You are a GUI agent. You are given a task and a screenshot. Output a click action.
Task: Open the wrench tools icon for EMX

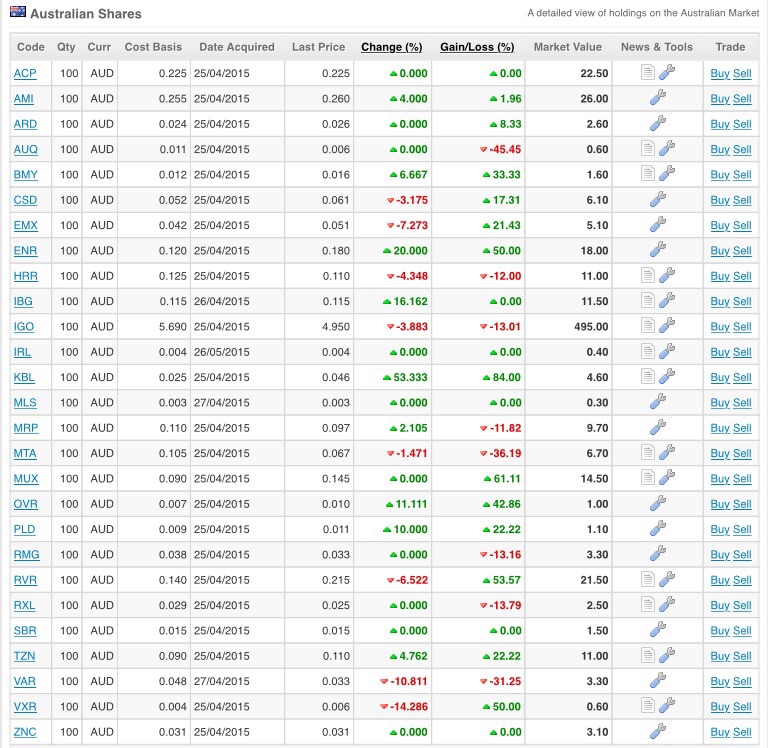tap(658, 225)
